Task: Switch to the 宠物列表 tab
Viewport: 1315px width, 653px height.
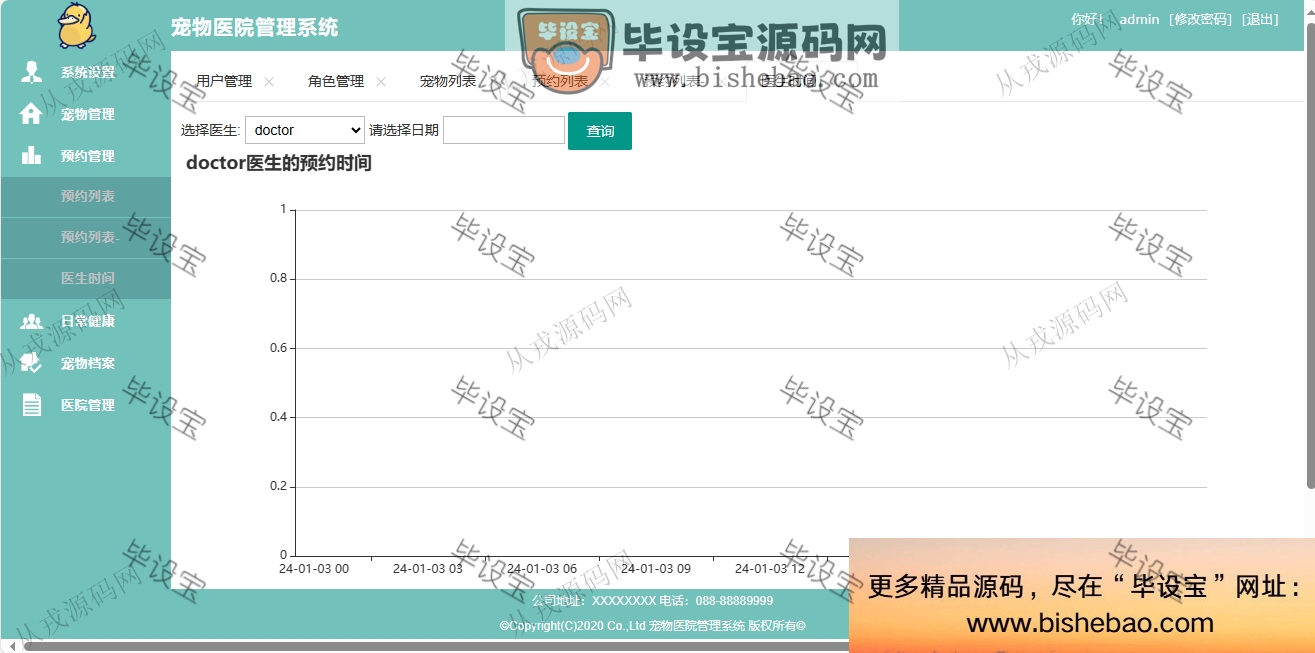Action: [448, 82]
